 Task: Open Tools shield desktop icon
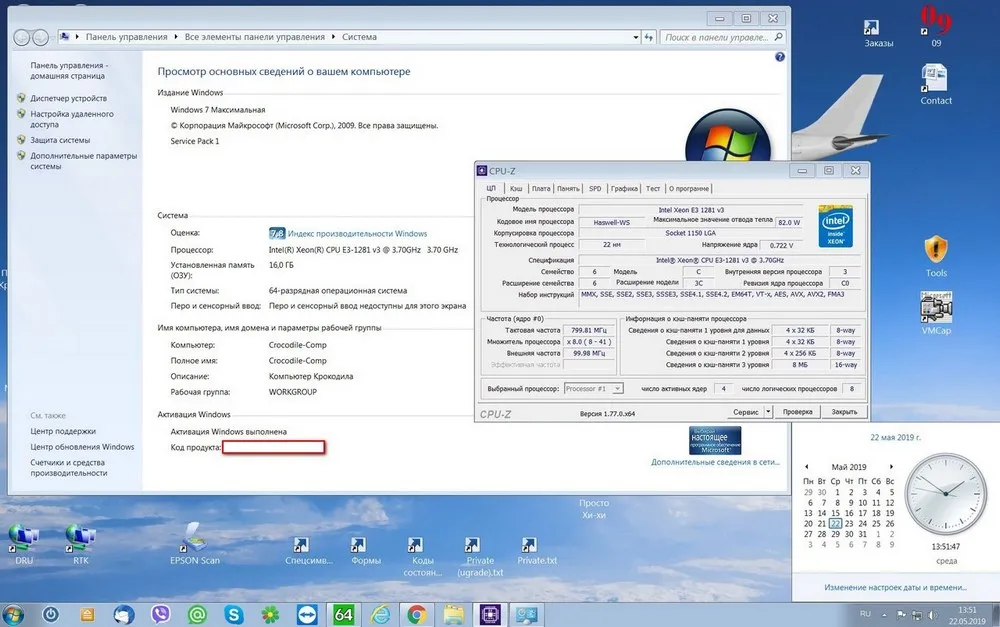click(936, 256)
